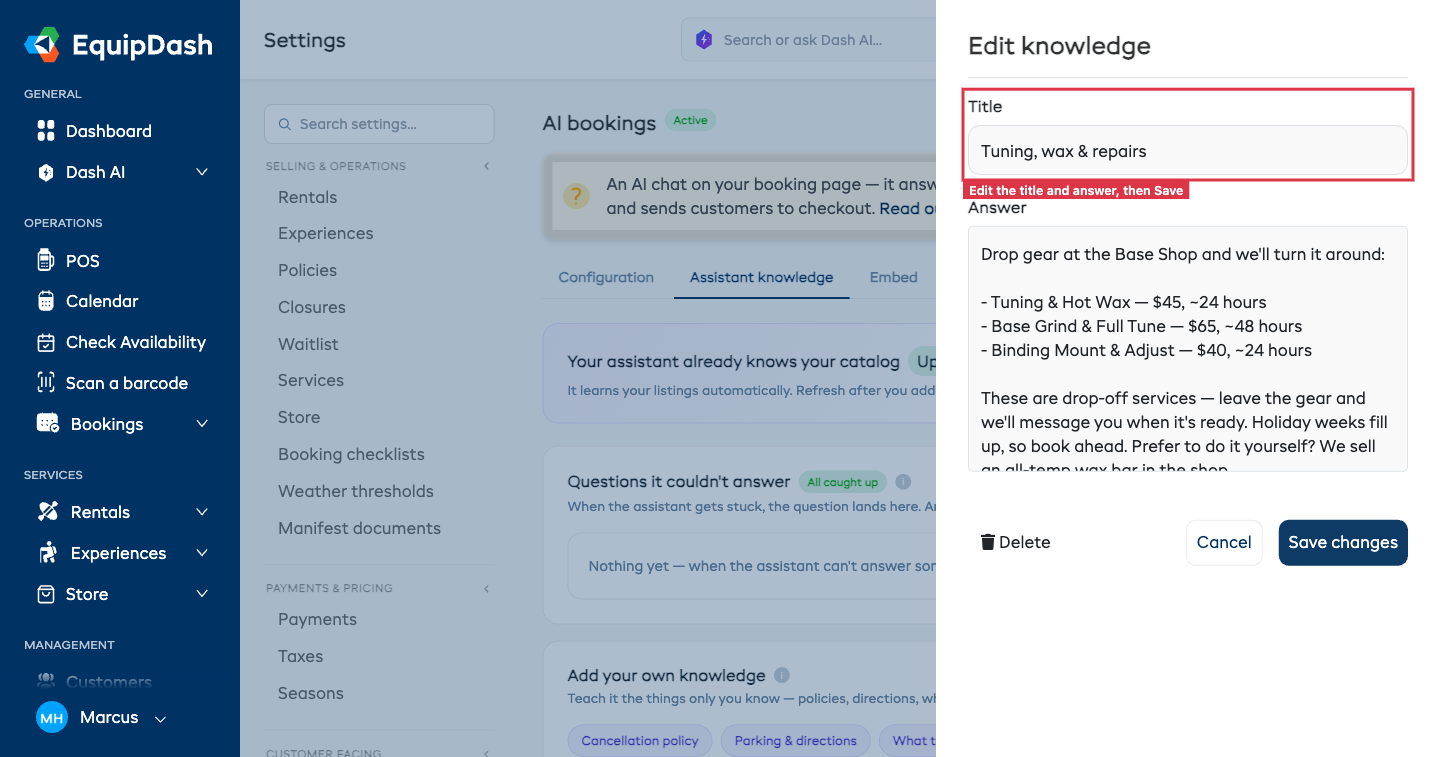Click the Search settings field
Viewport: 1440px width, 757px height.
coord(379,124)
